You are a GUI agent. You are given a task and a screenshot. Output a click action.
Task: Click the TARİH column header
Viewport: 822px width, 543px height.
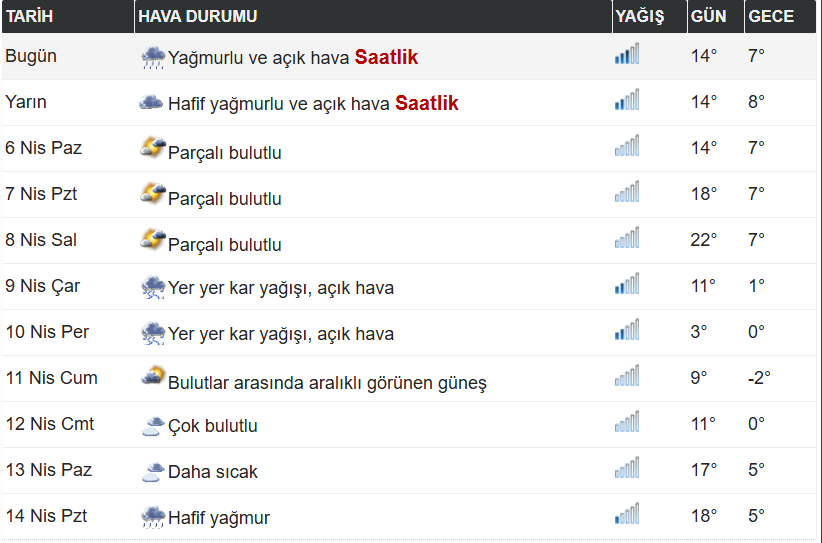coord(68,16)
